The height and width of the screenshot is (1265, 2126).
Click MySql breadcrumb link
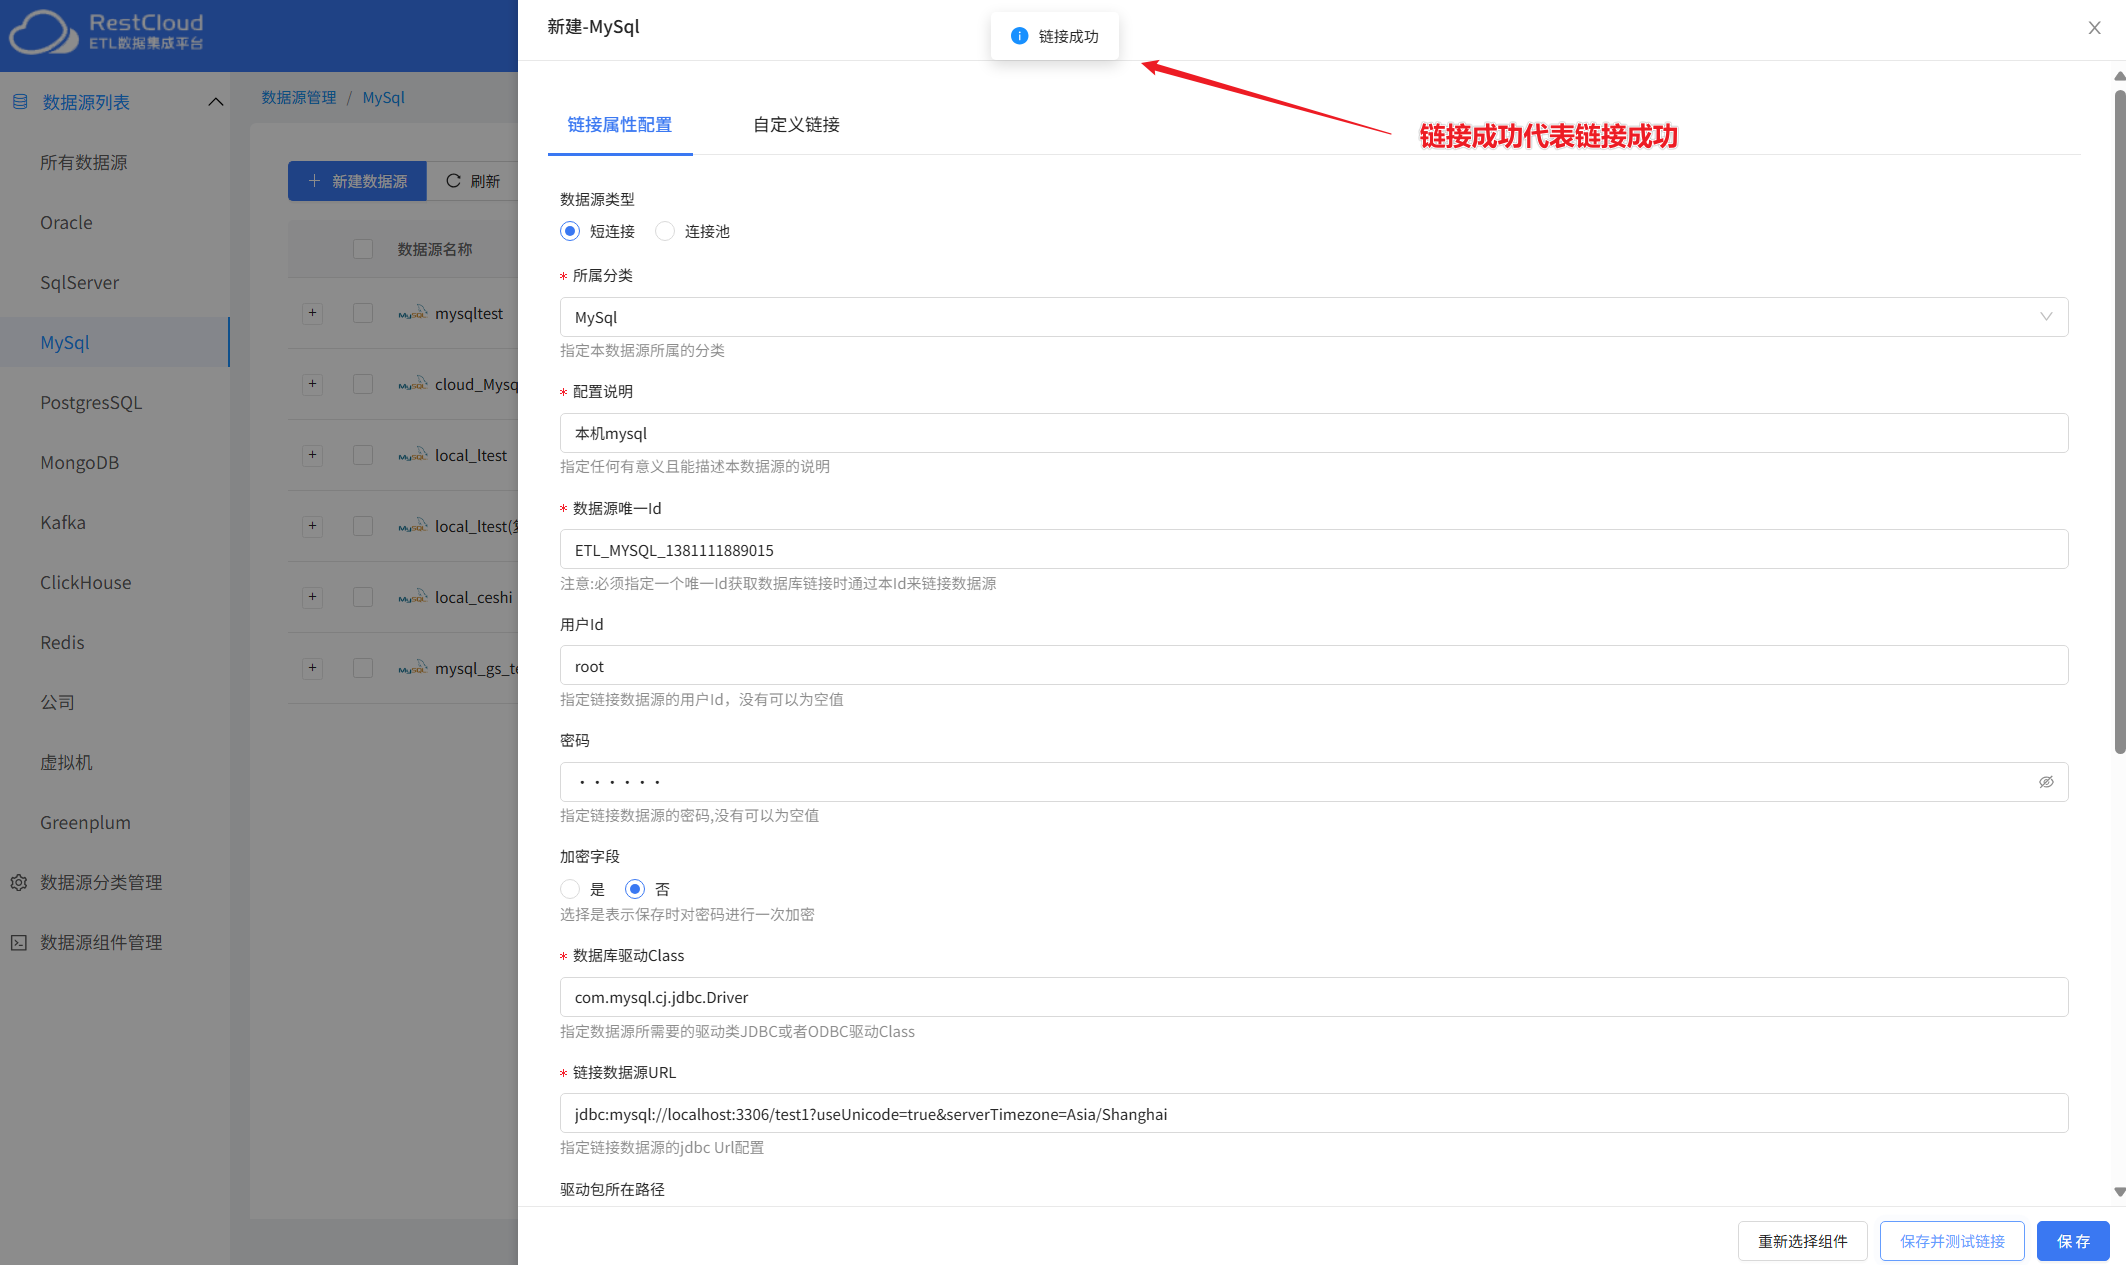383,97
